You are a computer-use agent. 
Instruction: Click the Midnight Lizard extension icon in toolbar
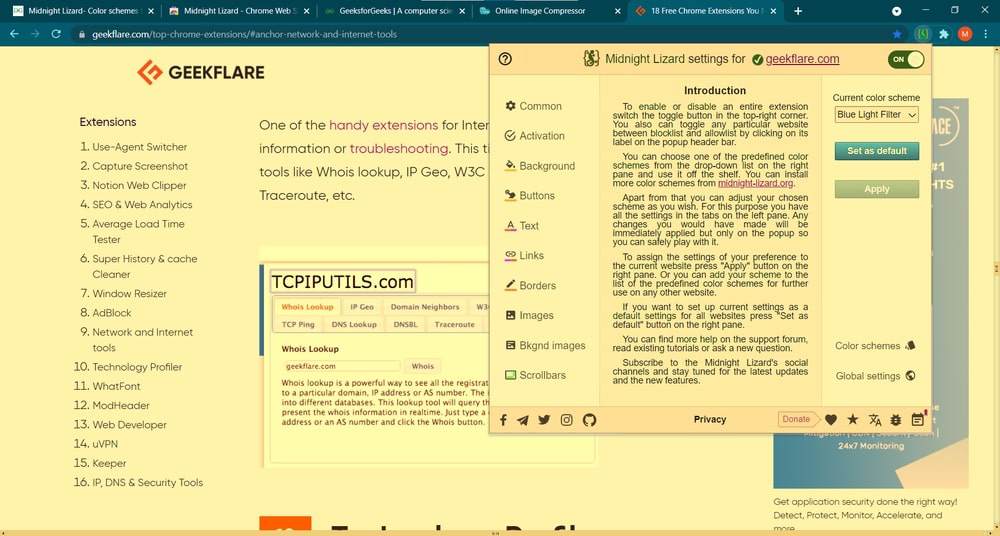[922, 34]
